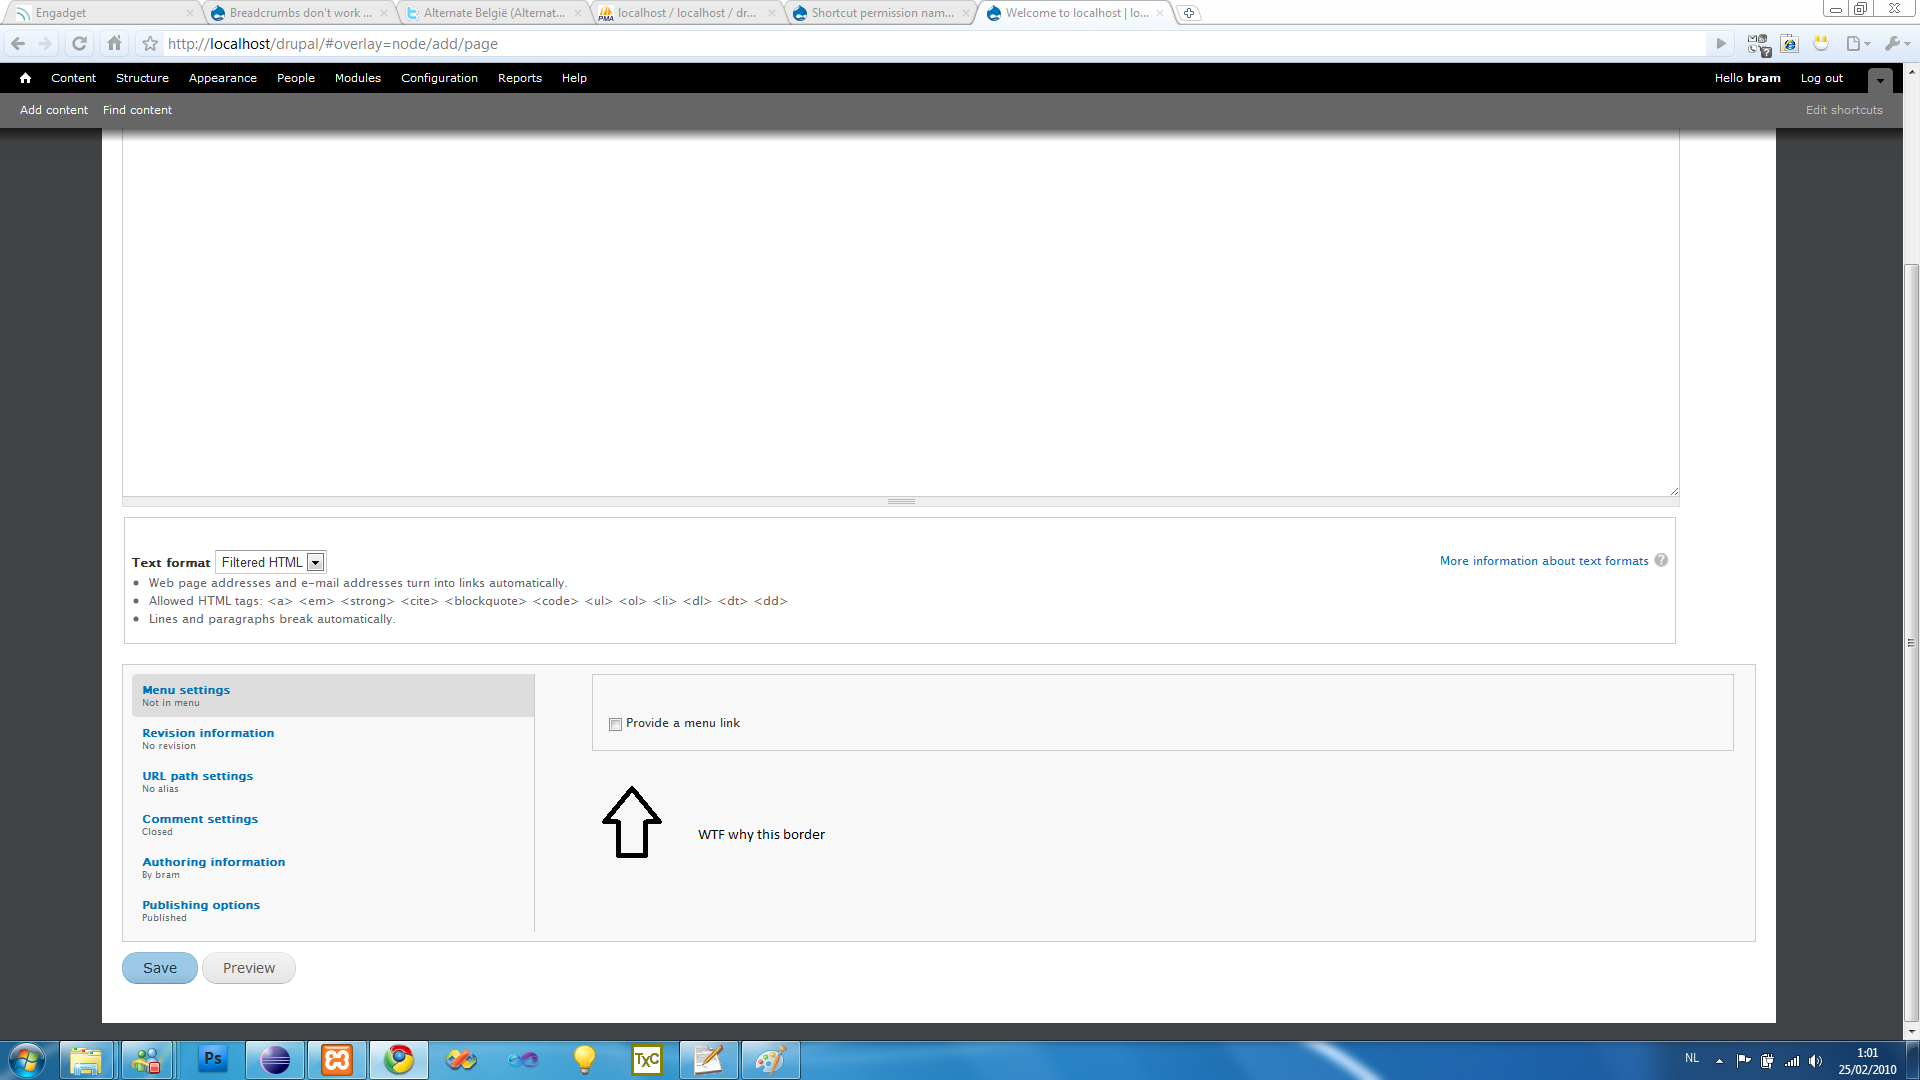Click the text formats help question icon
Viewport: 1920px width, 1080px height.
click(x=1661, y=560)
